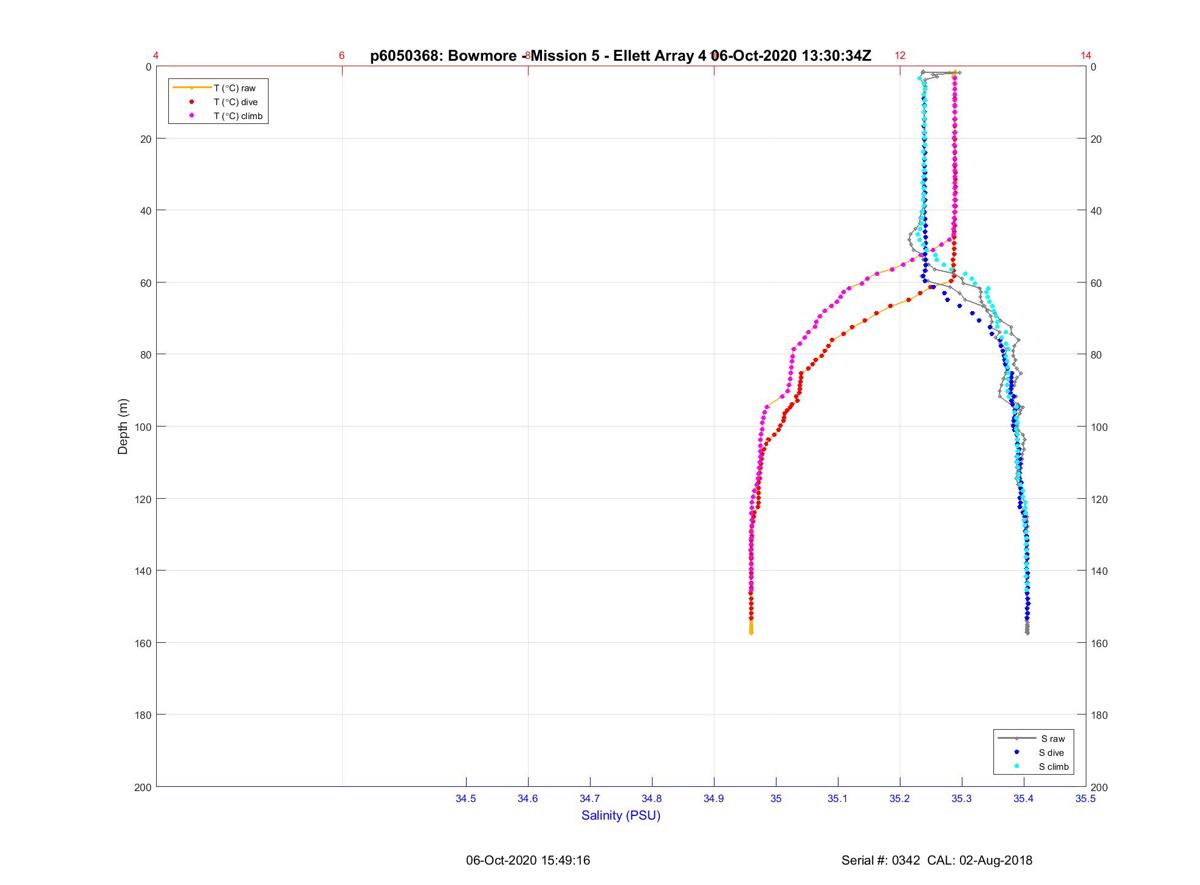Click the red dot marker beside "T (°C) dive"
The width and height of the screenshot is (1200, 885).
tap(192, 102)
